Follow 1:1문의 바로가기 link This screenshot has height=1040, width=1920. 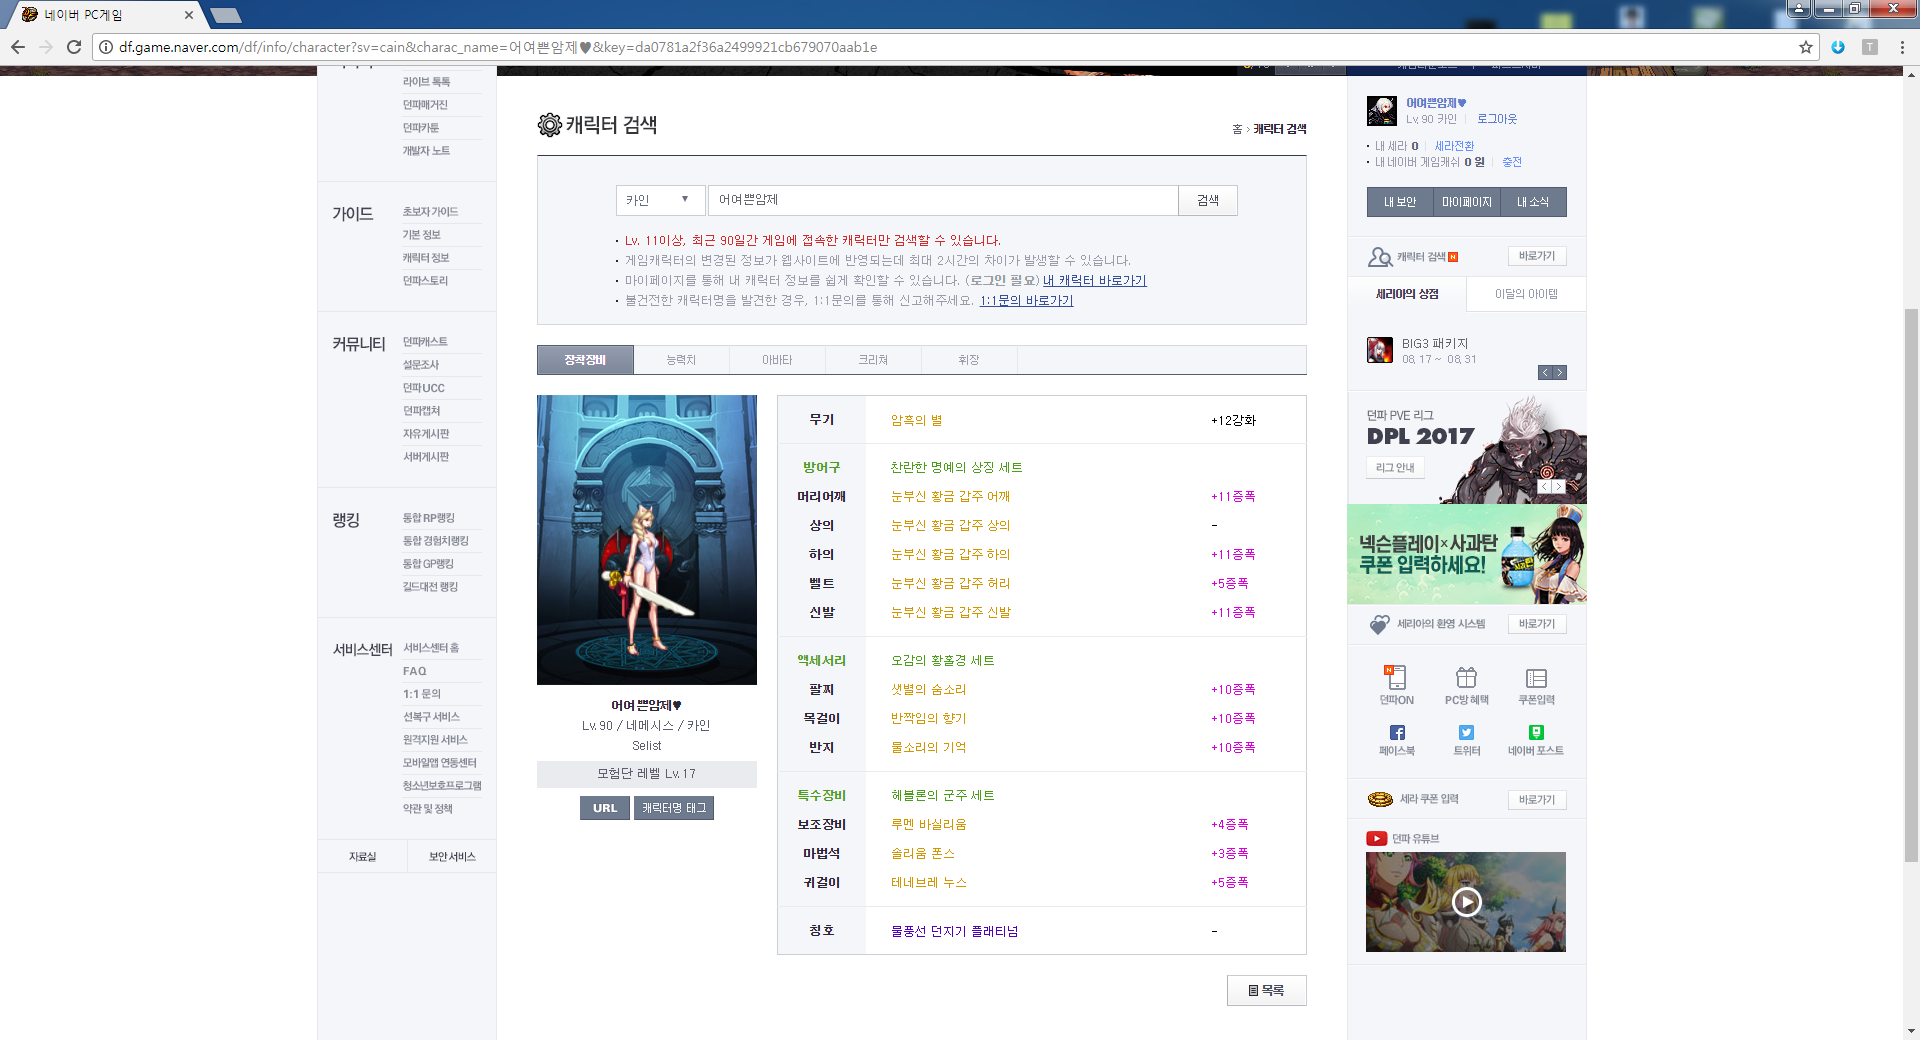(1026, 301)
